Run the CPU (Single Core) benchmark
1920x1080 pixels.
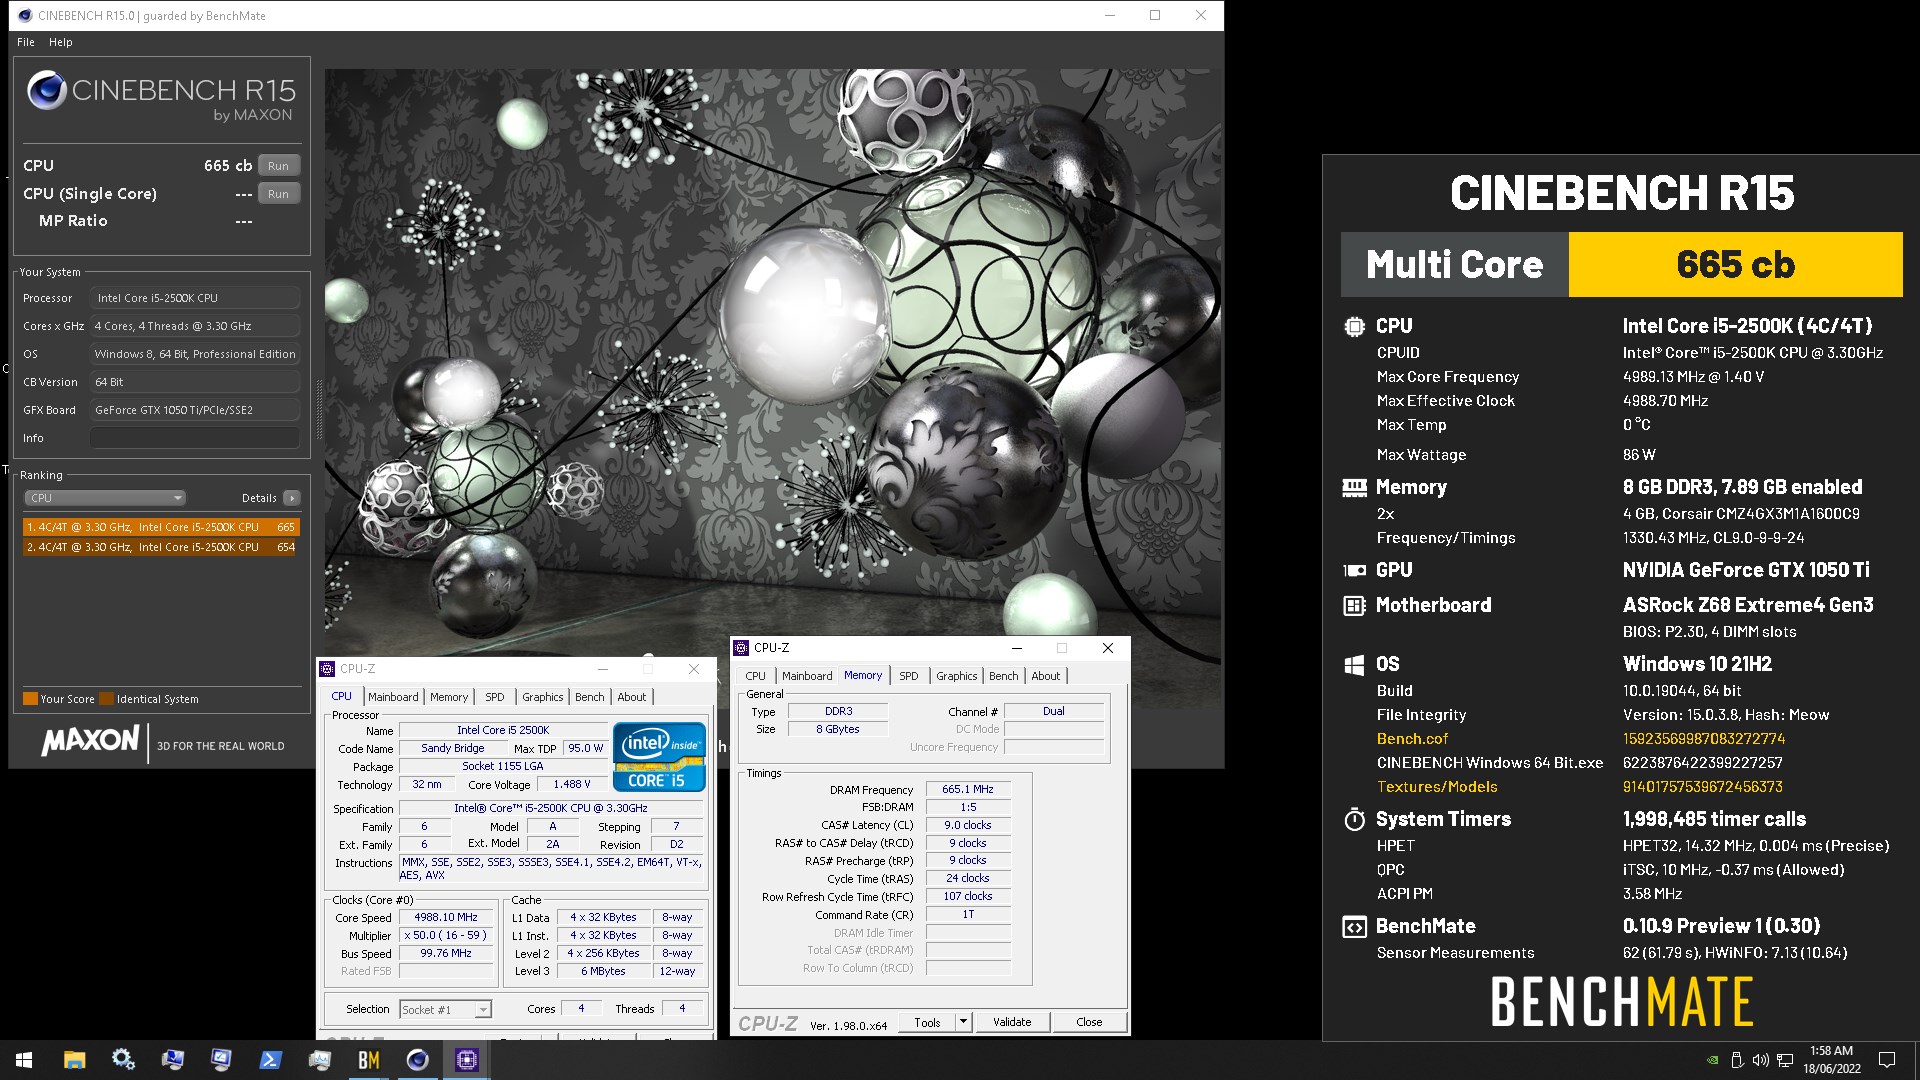coord(278,194)
